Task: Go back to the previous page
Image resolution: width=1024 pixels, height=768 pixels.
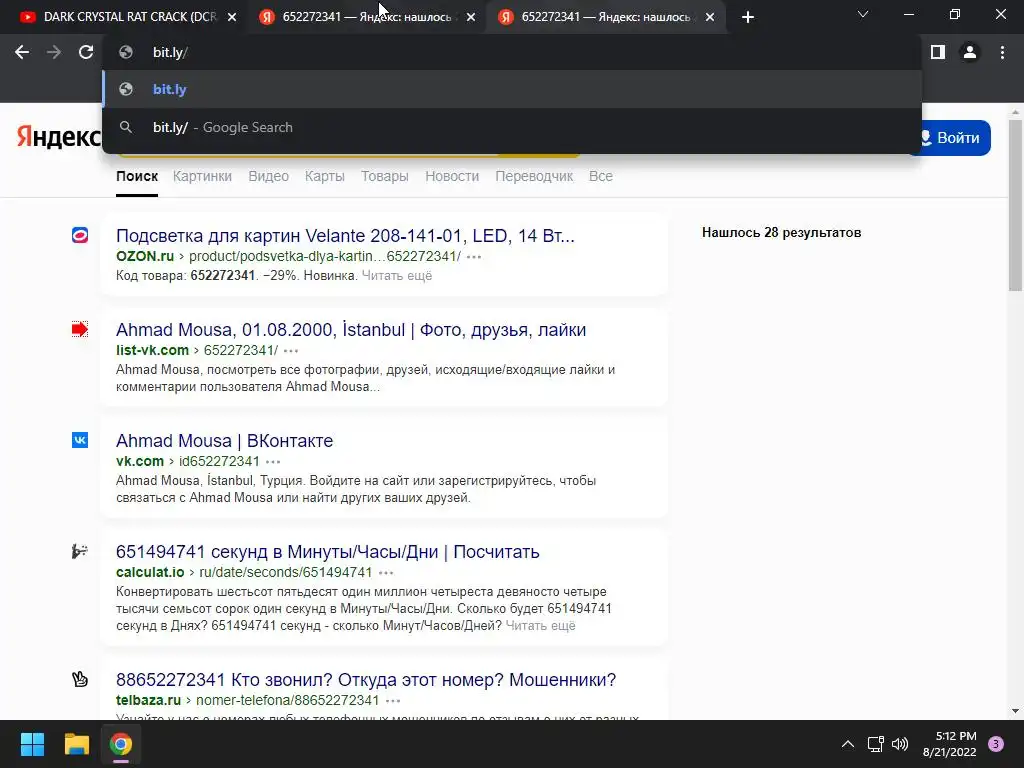Action: [x=22, y=52]
